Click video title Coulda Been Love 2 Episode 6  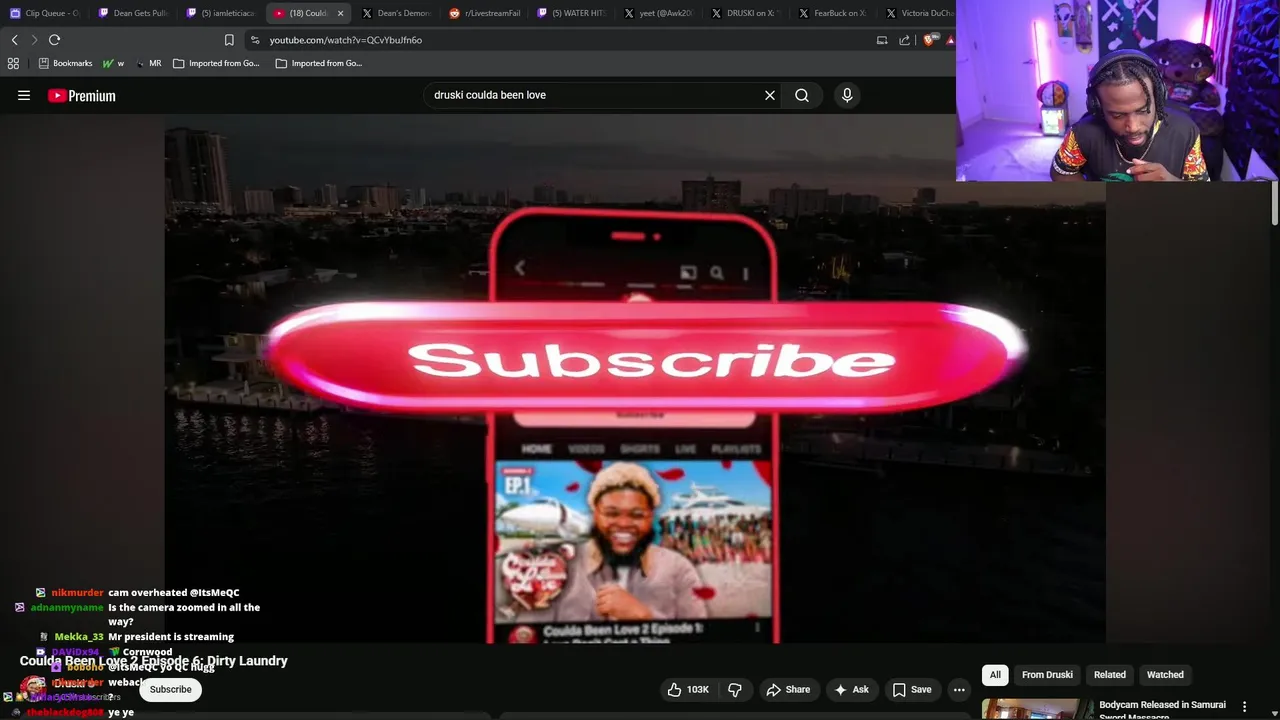[154, 661]
